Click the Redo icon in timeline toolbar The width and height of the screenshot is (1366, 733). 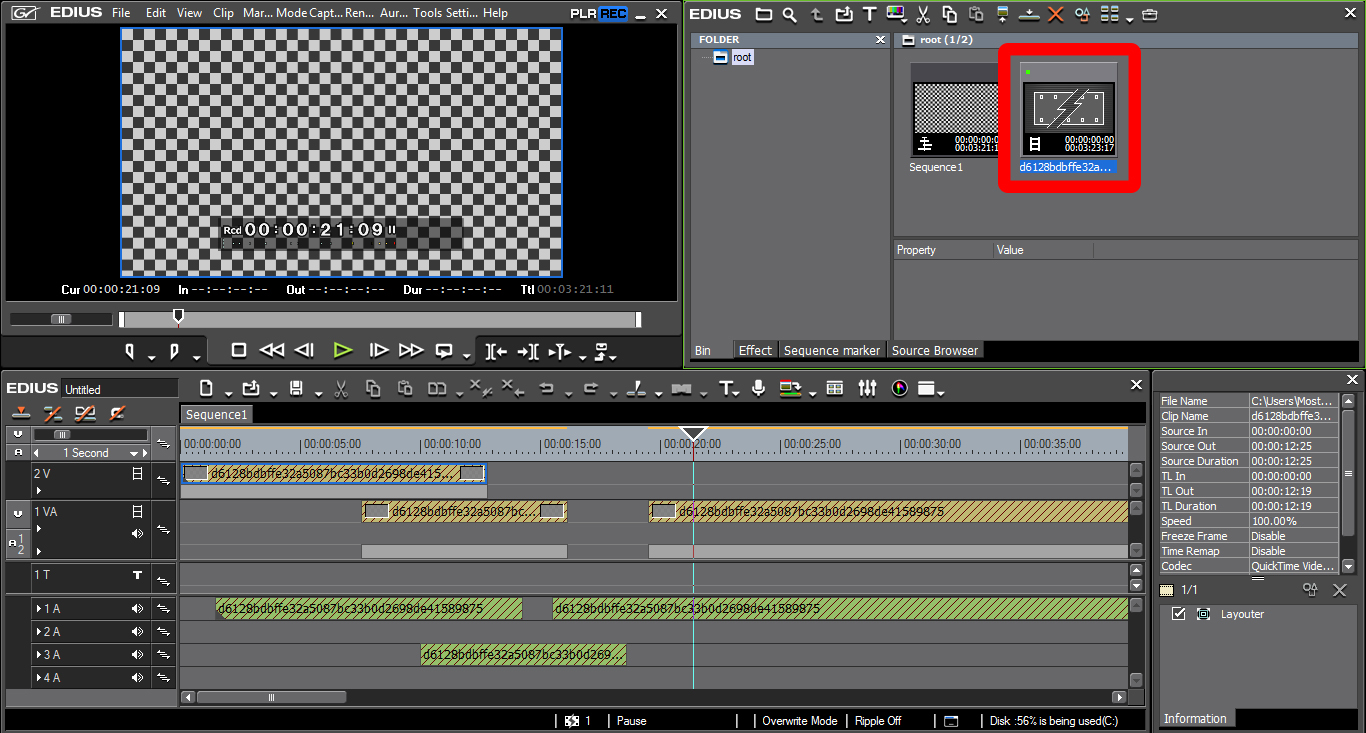pos(590,388)
